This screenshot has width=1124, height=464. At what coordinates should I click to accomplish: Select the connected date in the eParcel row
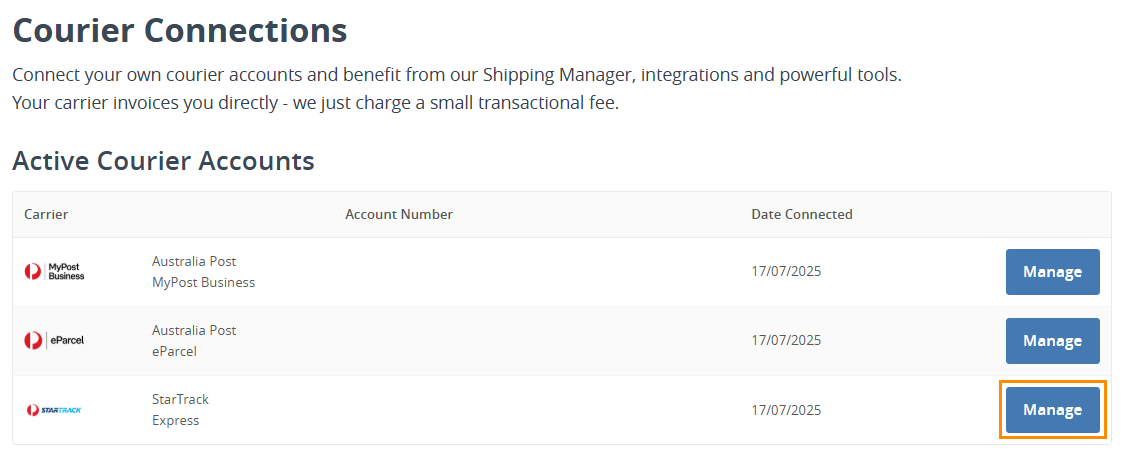coord(786,341)
